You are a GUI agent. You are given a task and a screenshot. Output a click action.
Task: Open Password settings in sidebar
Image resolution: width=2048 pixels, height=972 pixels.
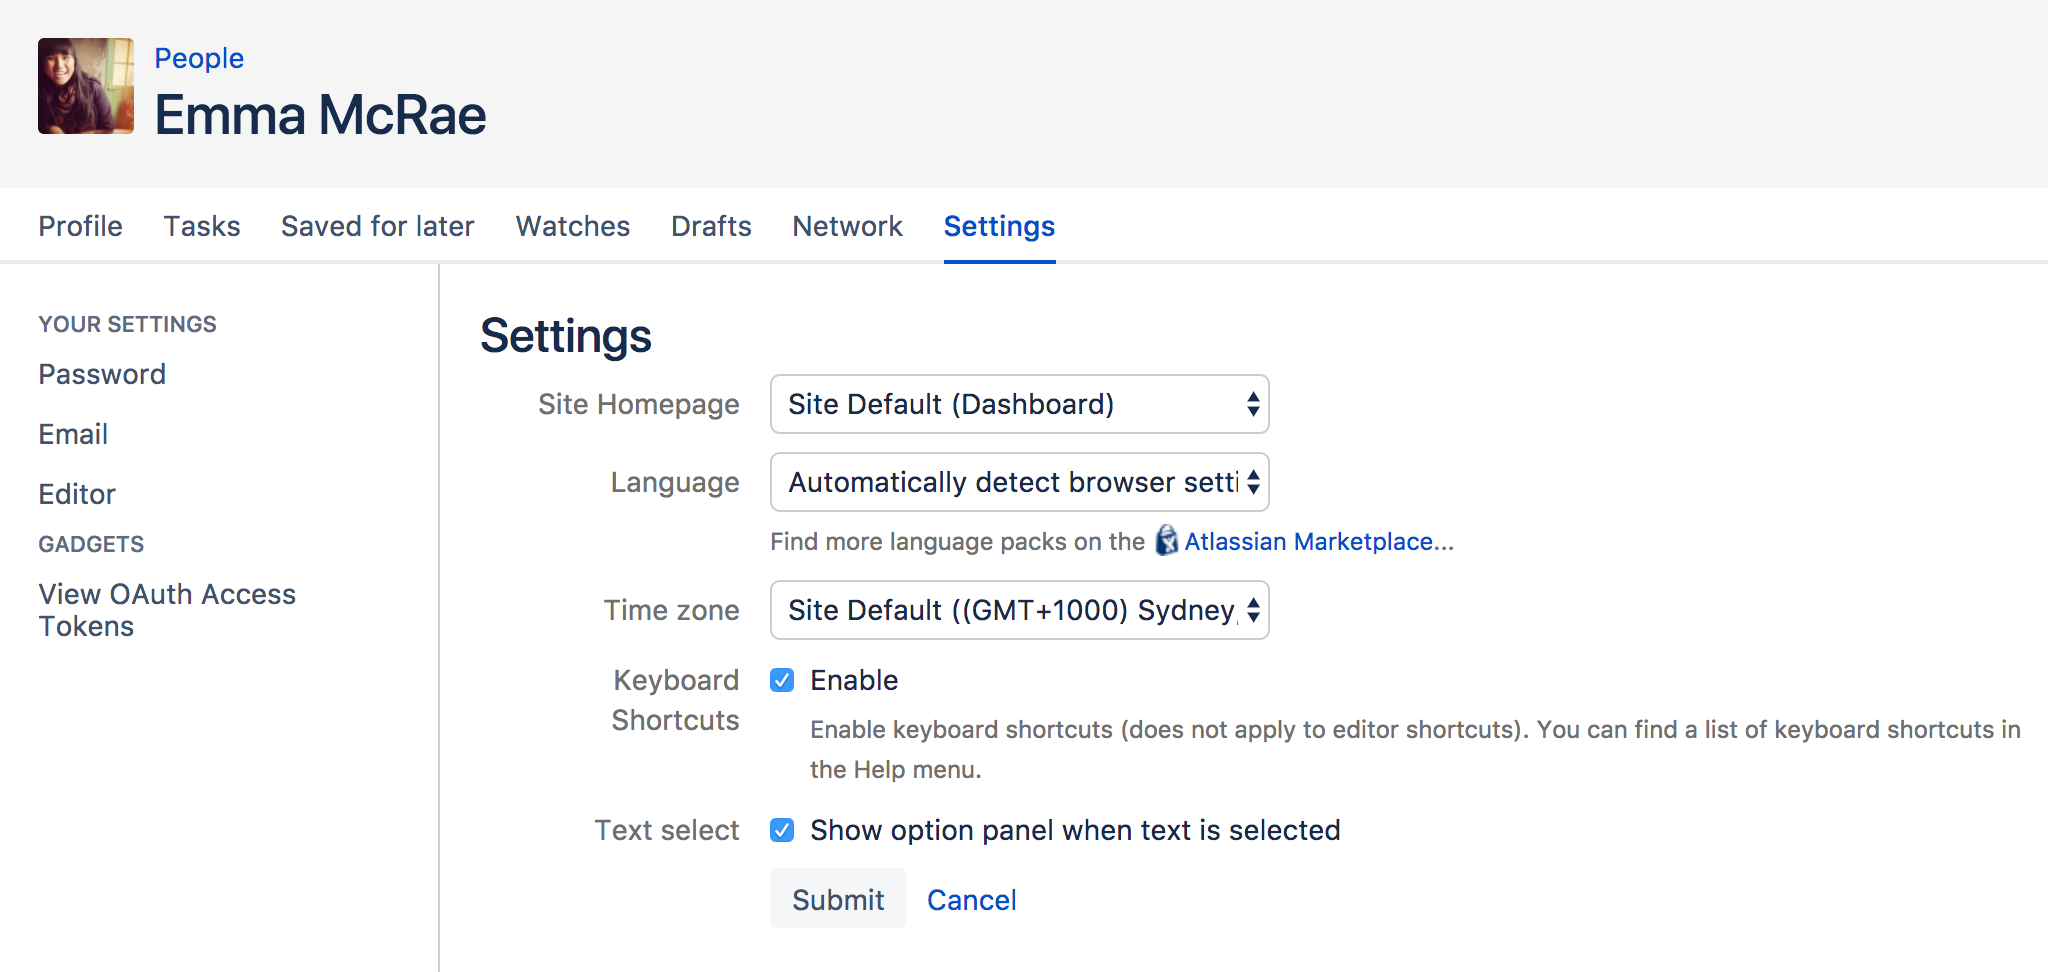(102, 374)
